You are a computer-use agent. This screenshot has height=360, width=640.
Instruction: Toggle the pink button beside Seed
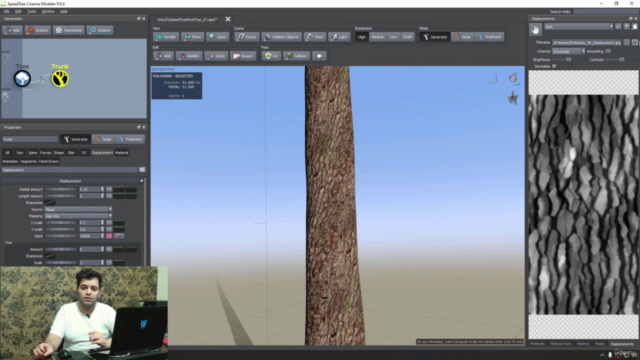coord(109,236)
